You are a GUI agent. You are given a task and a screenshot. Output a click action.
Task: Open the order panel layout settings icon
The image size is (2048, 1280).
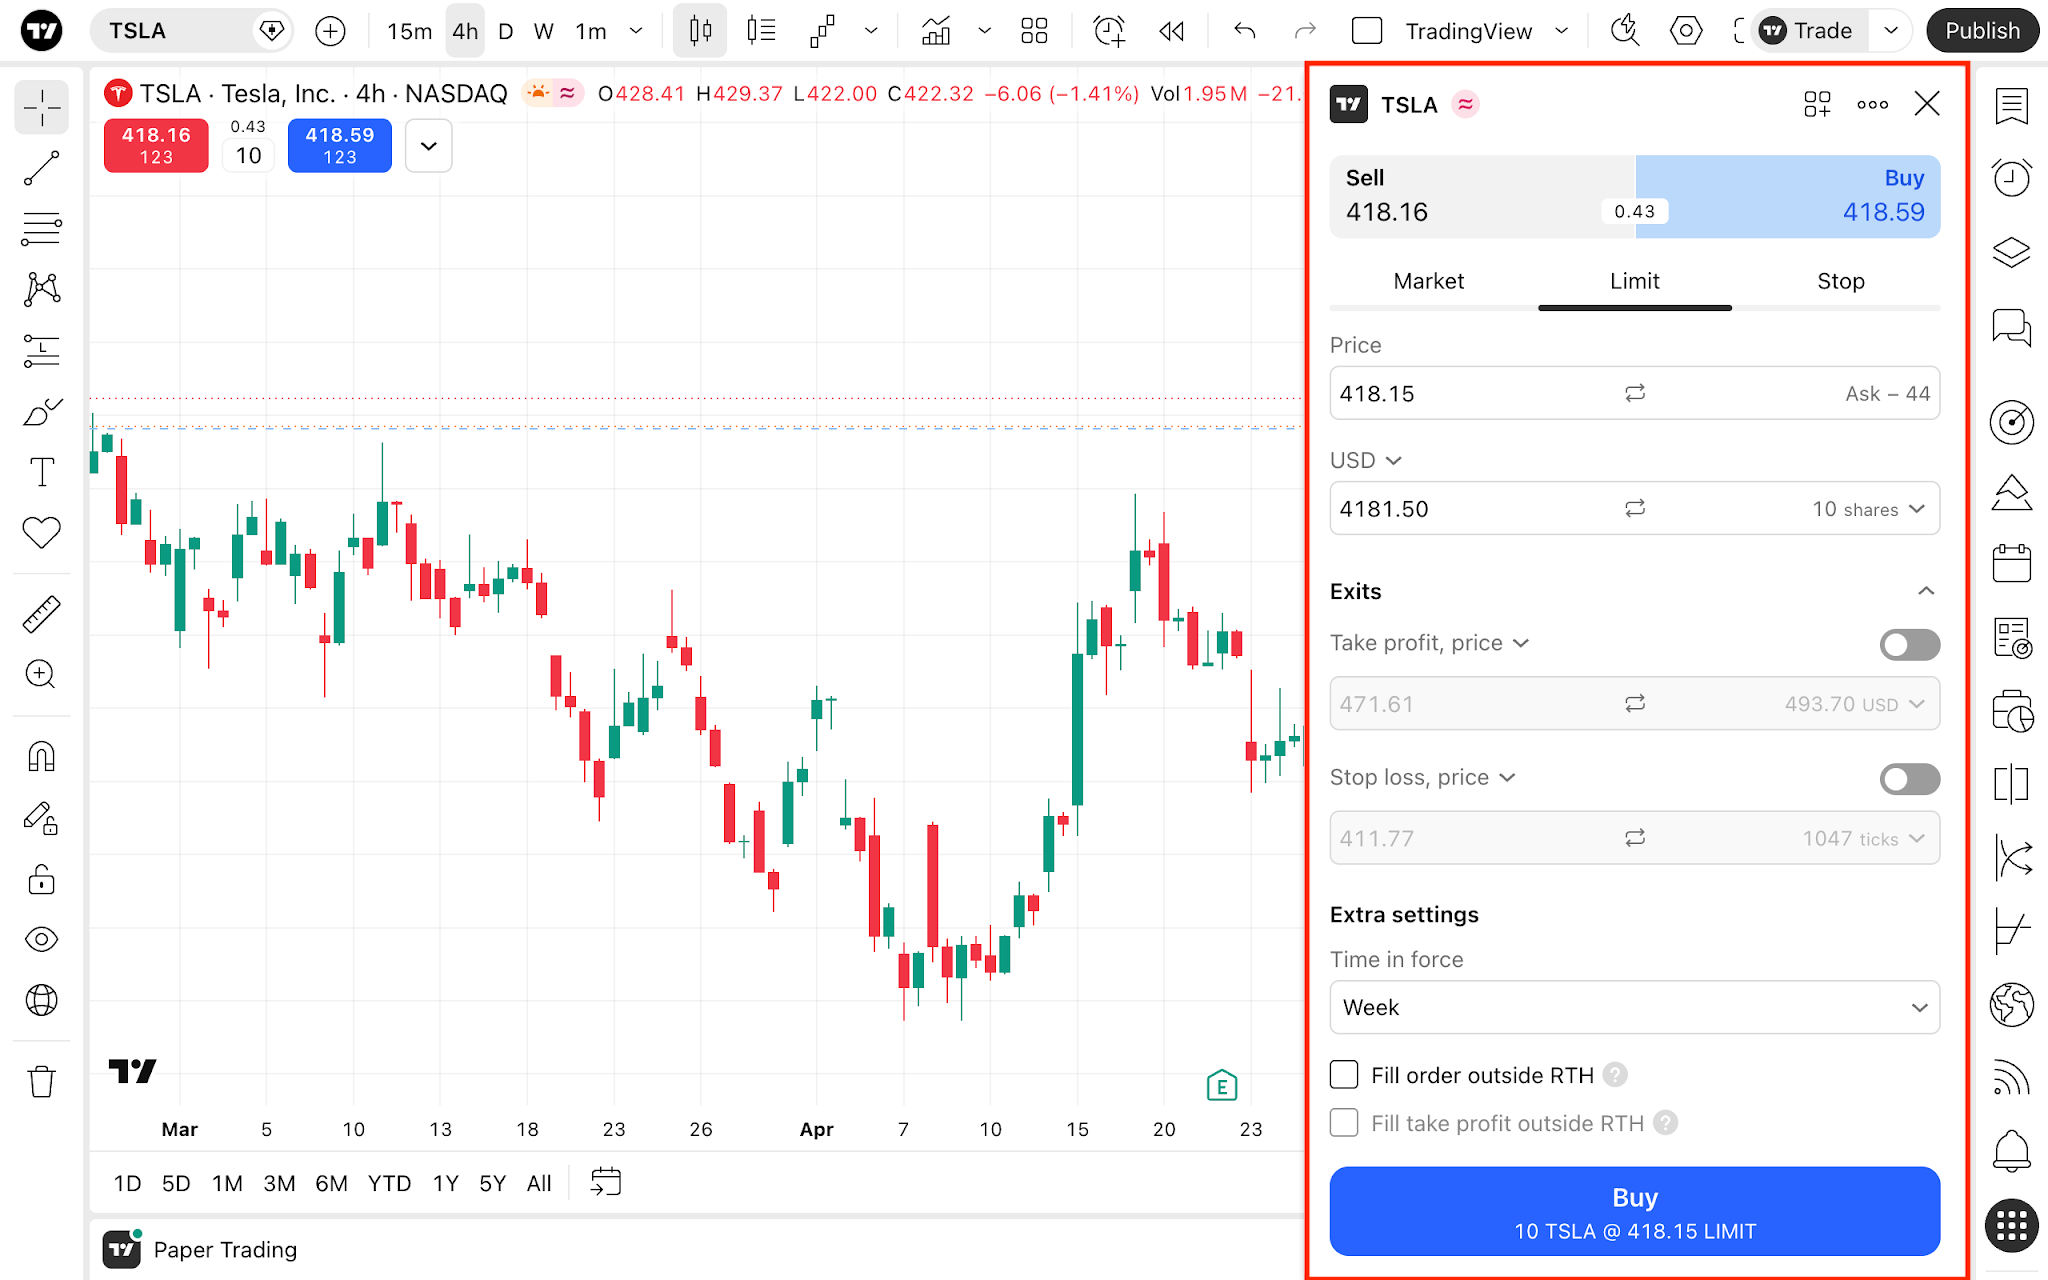1817,104
